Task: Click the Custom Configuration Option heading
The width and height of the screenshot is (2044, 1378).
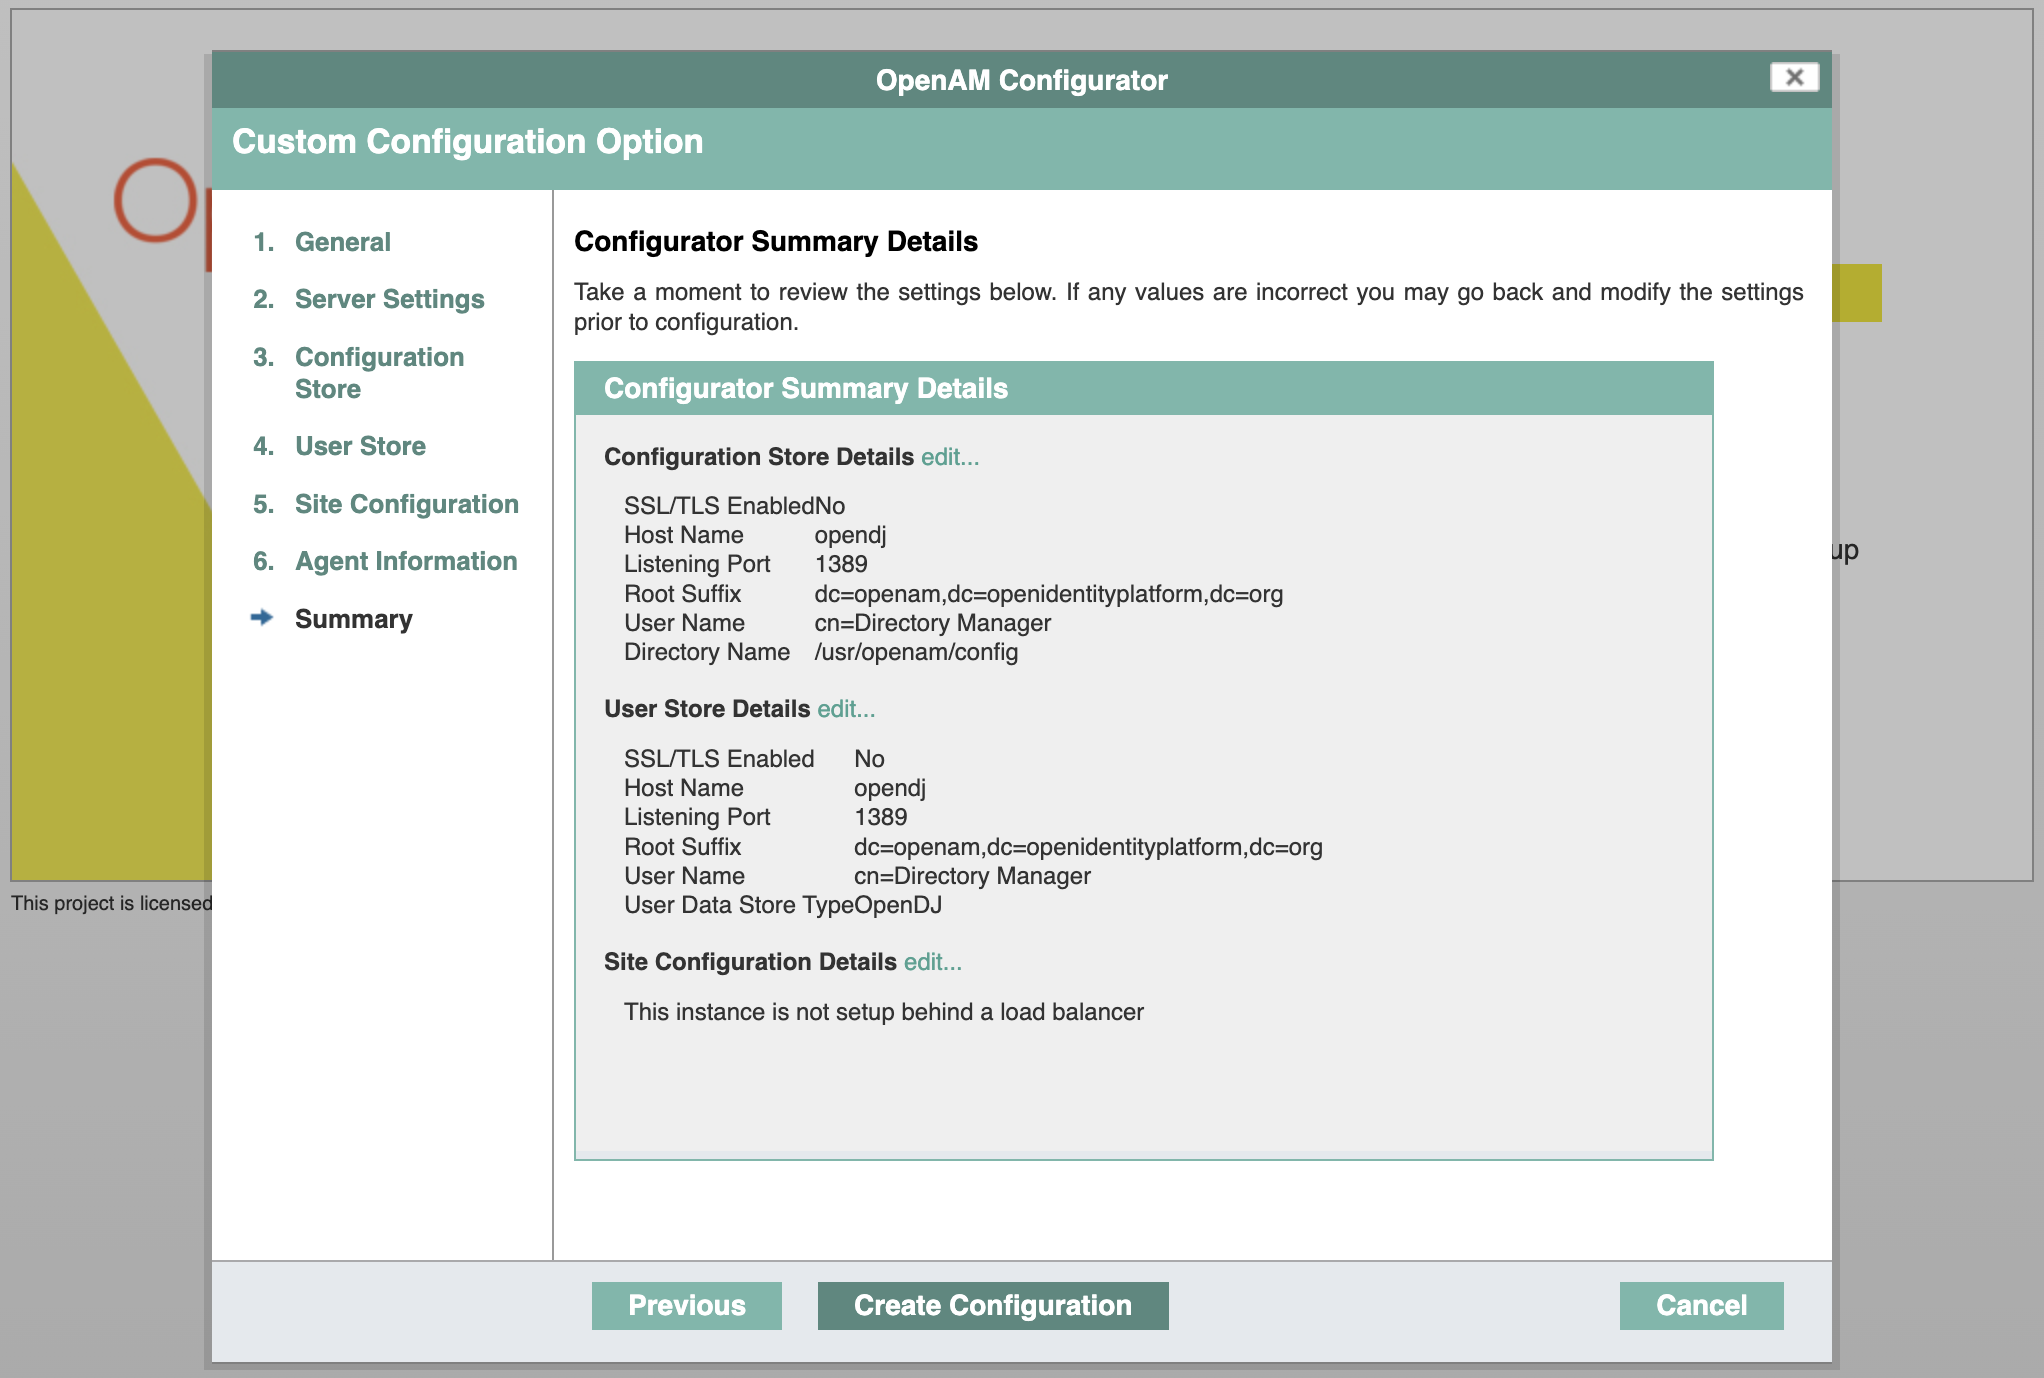Action: coord(467,142)
